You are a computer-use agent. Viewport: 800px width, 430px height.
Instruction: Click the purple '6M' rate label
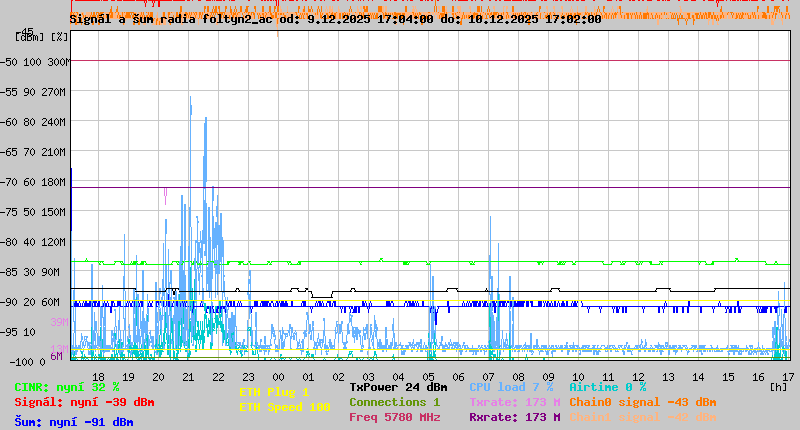click(56, 356)
